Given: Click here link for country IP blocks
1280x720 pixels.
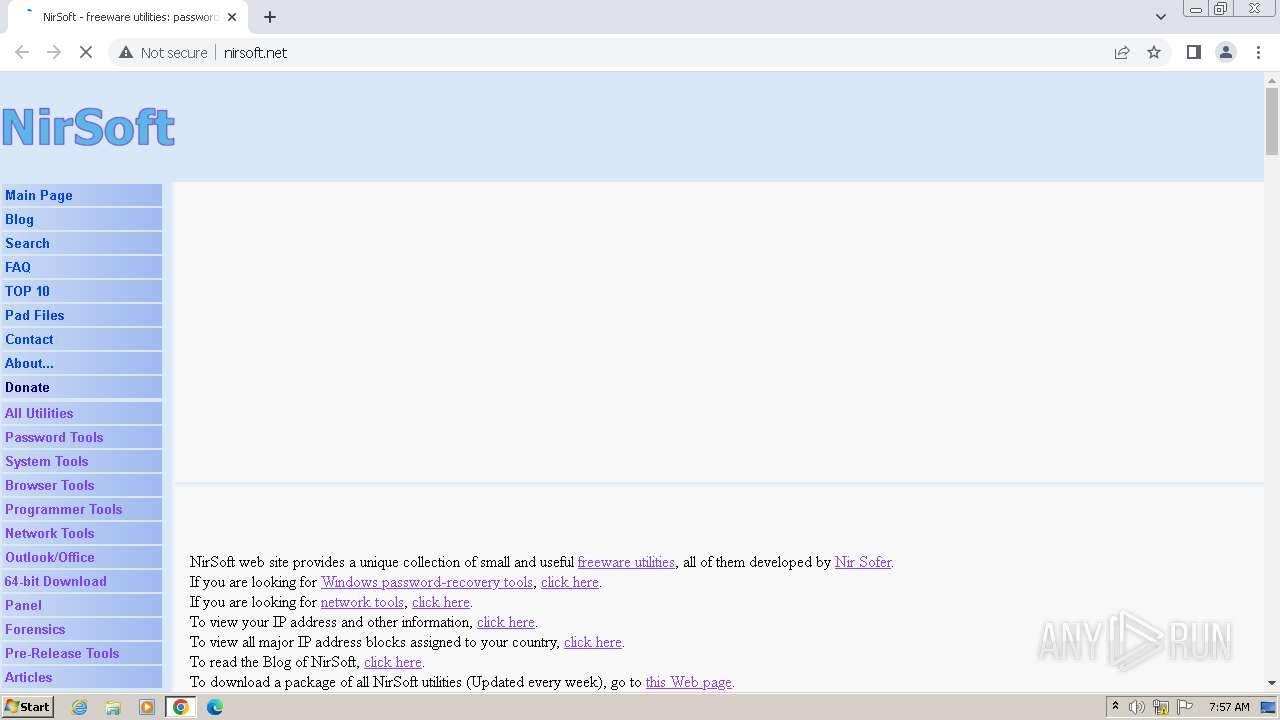Looking at the screenshot, I should (x=593, y=642).
